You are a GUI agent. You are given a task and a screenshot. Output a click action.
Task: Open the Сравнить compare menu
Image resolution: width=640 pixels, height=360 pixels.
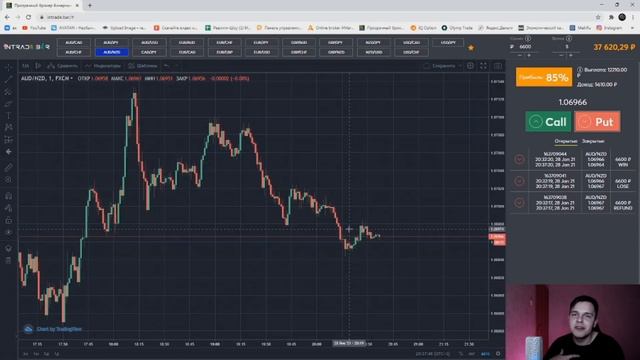pyautogui.click(x=63, y=66)
